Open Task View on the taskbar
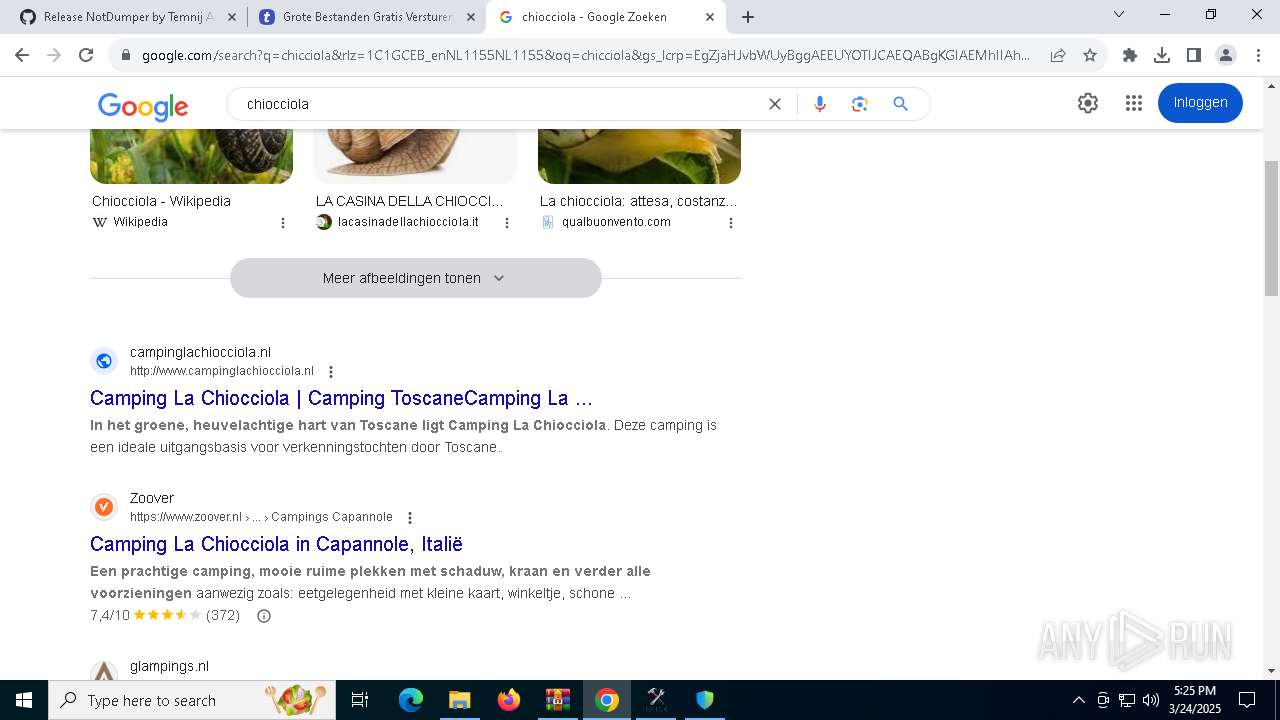1280x720 pixels. (360, 700)
